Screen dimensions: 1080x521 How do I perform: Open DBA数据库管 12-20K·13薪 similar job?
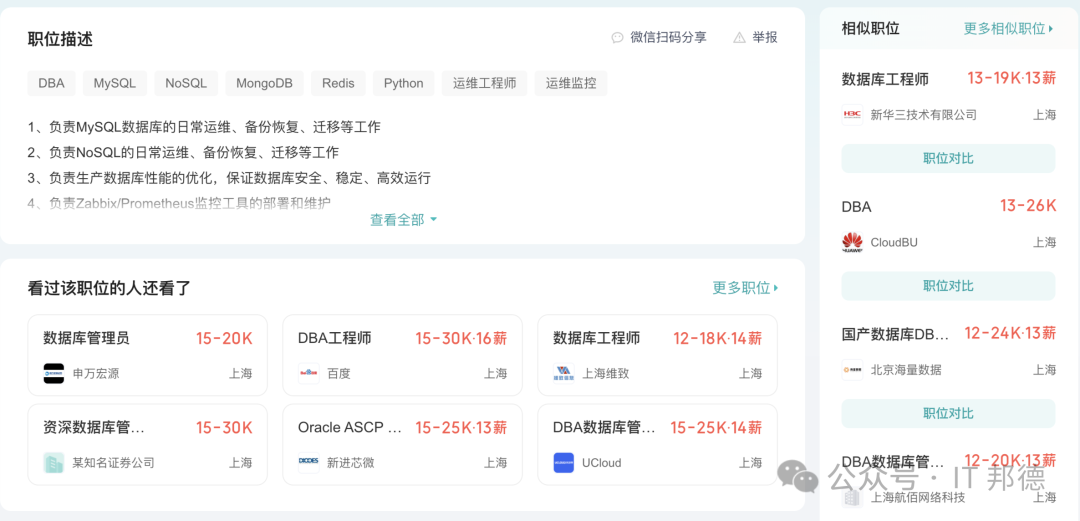[895, 462]
